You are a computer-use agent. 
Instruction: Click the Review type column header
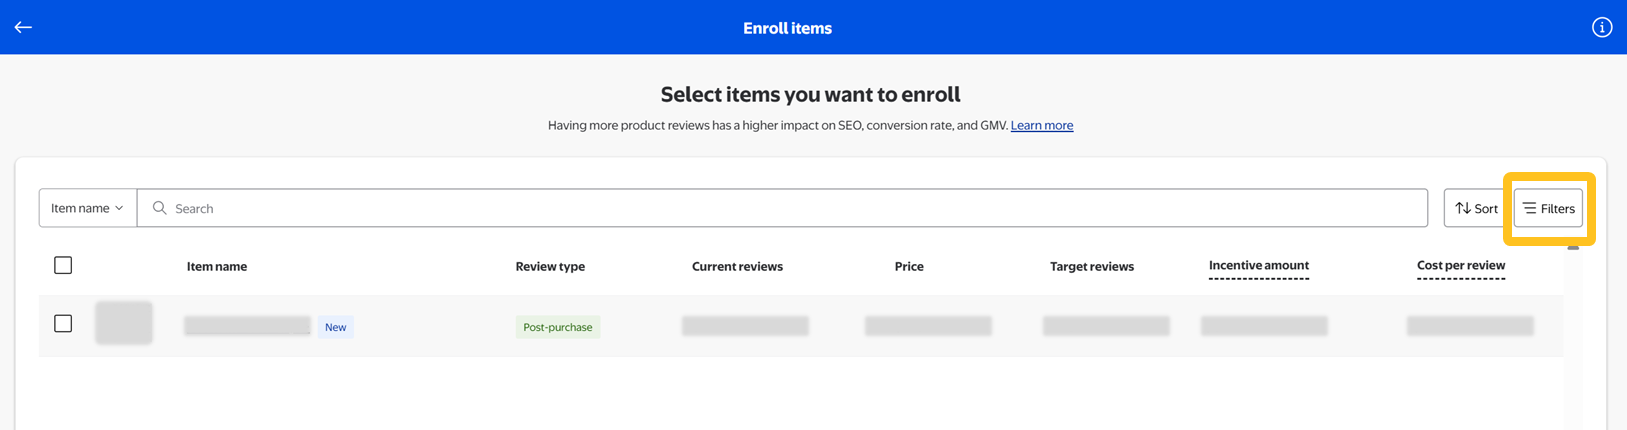coord(550,266)
